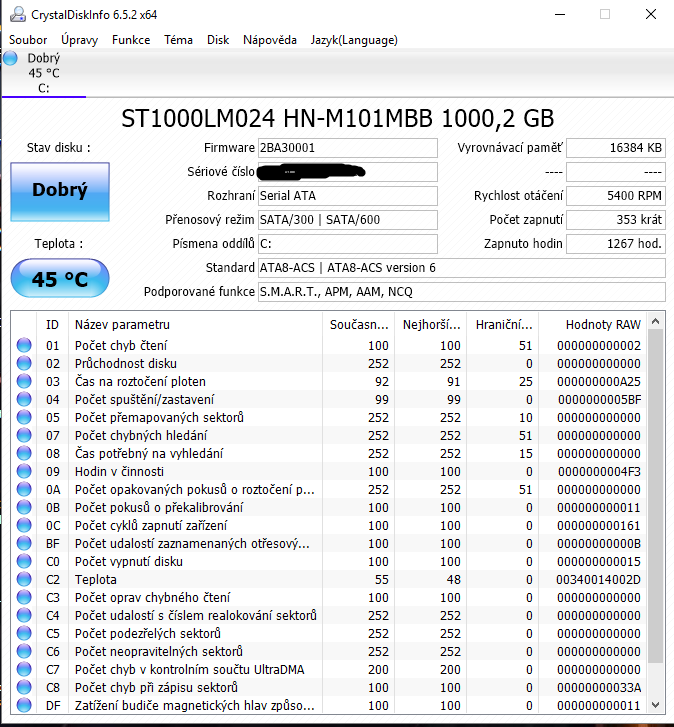The image size is (674, 727).
Task: Select the Čas na roztočení ploten parameter name
Action: (140, 382)
